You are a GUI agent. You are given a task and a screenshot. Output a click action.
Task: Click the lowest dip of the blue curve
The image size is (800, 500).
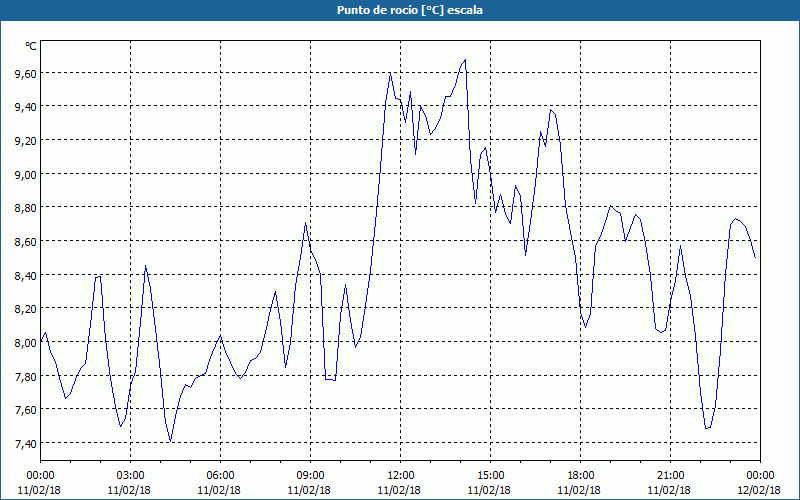pyautogui.click(x=170, y=441)
